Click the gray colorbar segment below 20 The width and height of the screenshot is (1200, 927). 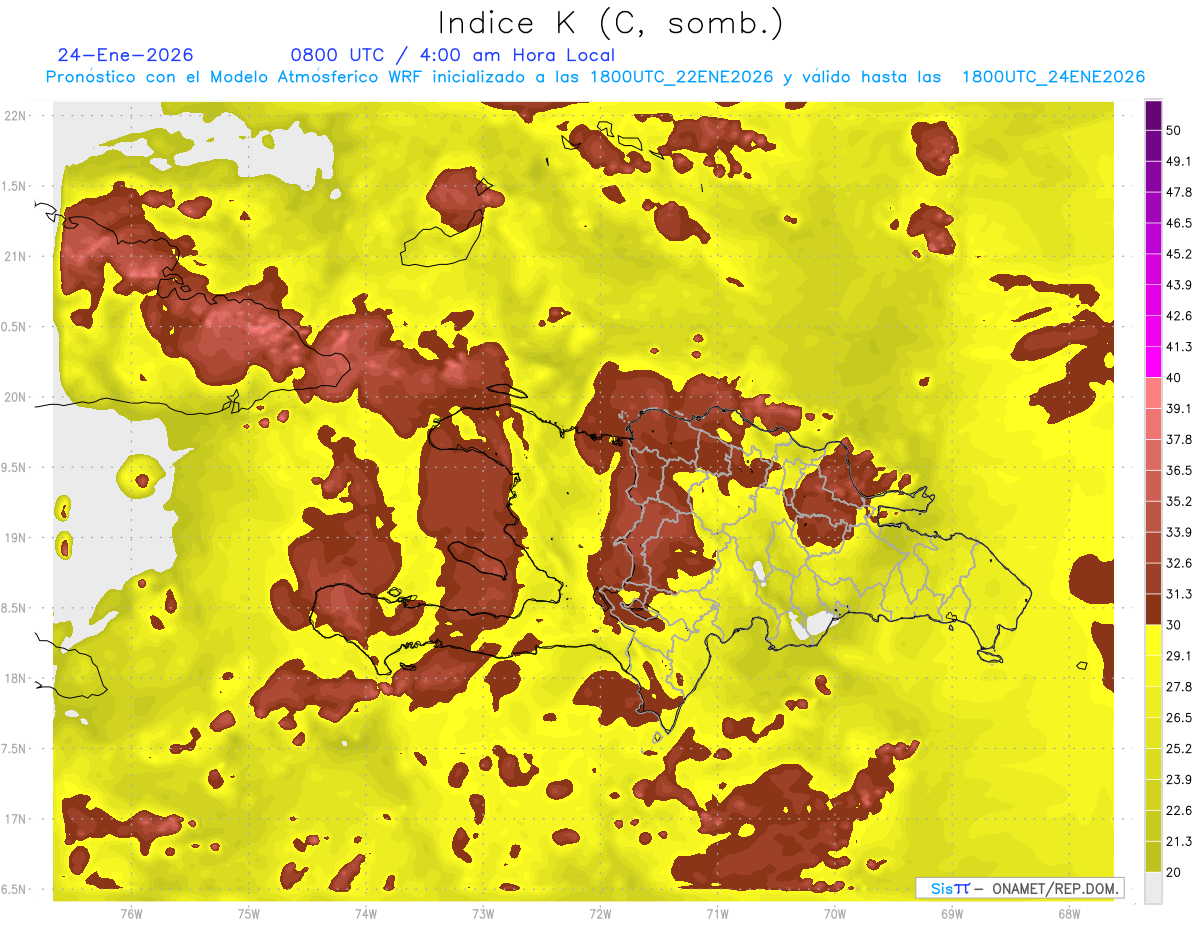click(x=1153, y=888)
